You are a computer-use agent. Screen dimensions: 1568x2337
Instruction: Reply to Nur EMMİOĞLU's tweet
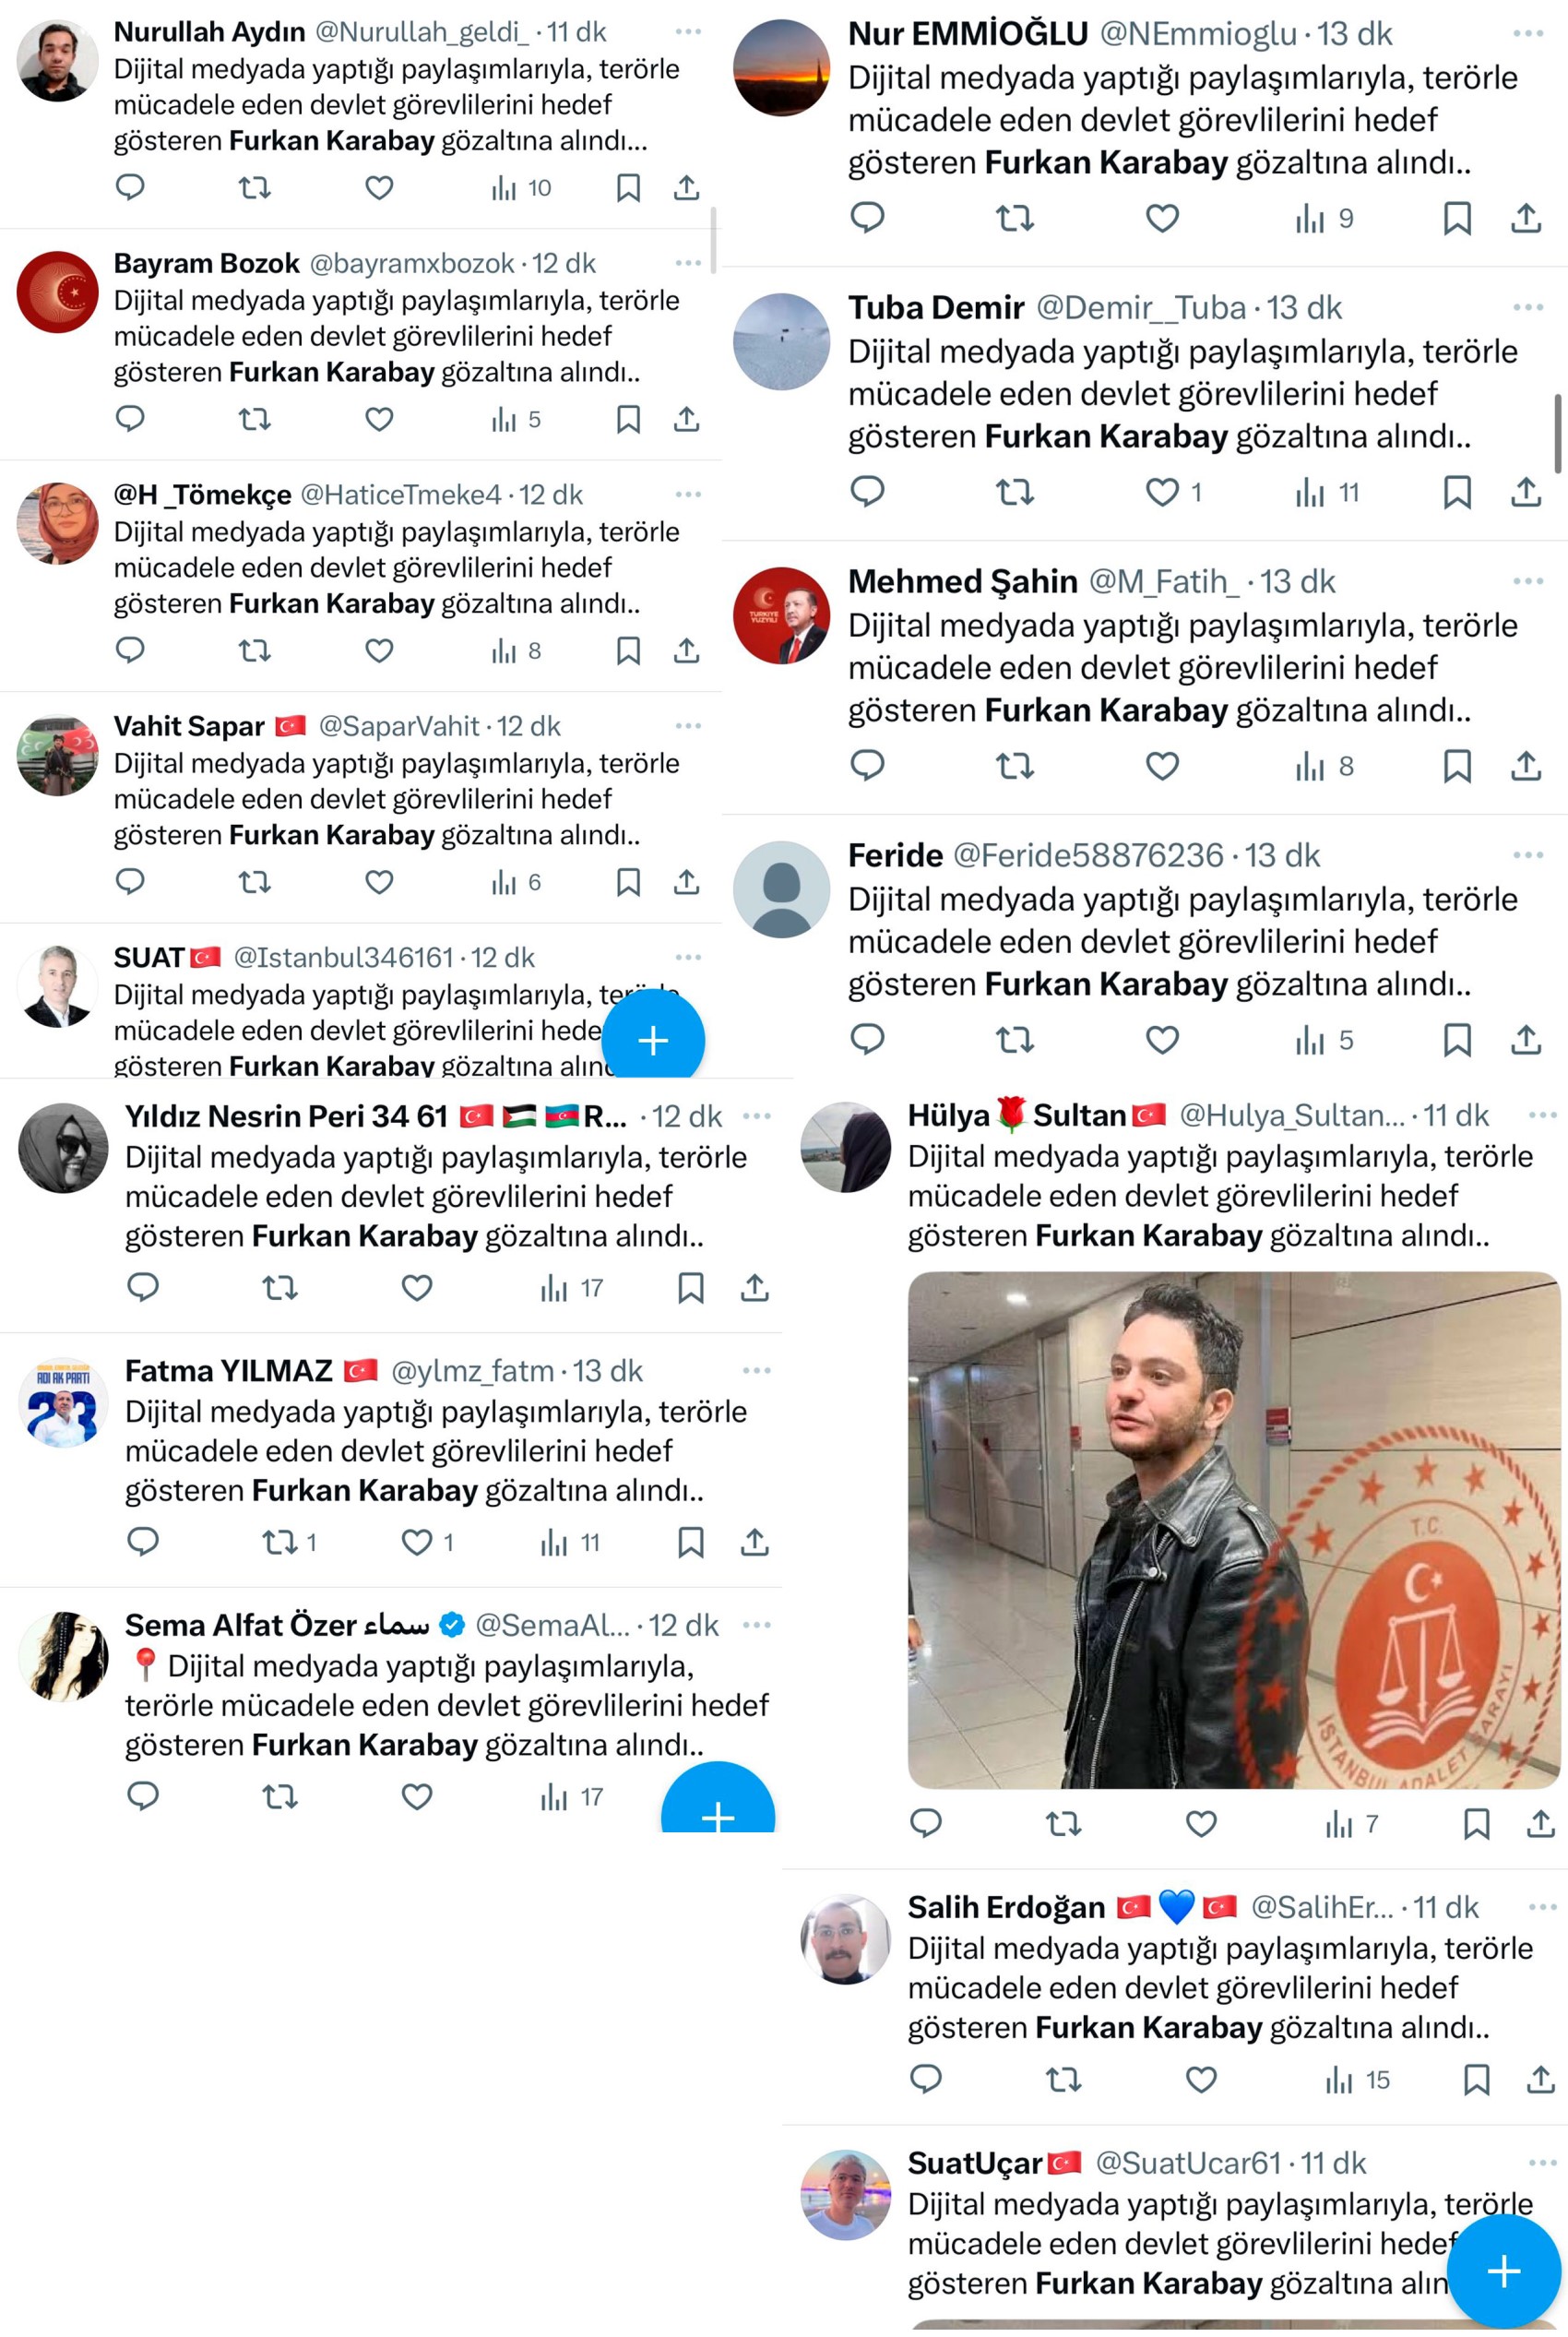coord(867,218)
